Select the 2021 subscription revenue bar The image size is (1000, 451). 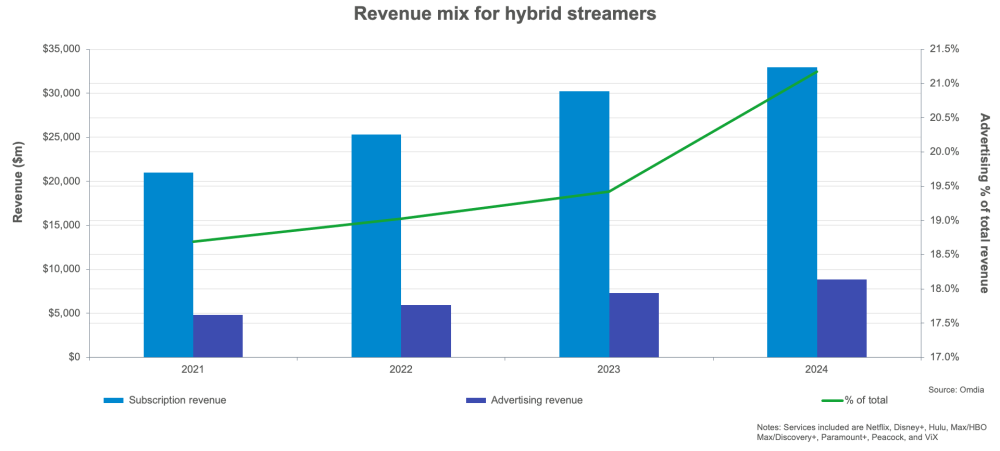click(168, 265)
